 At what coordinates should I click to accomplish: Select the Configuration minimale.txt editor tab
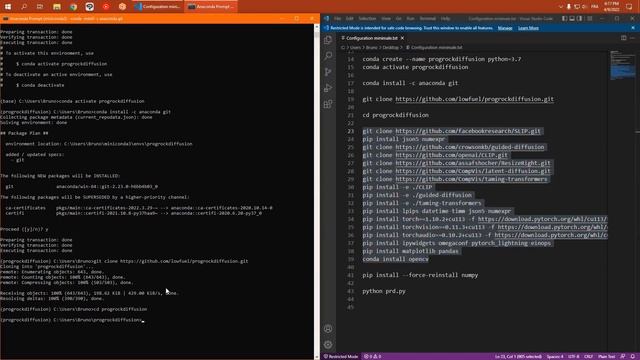click(x=371, y=38)
